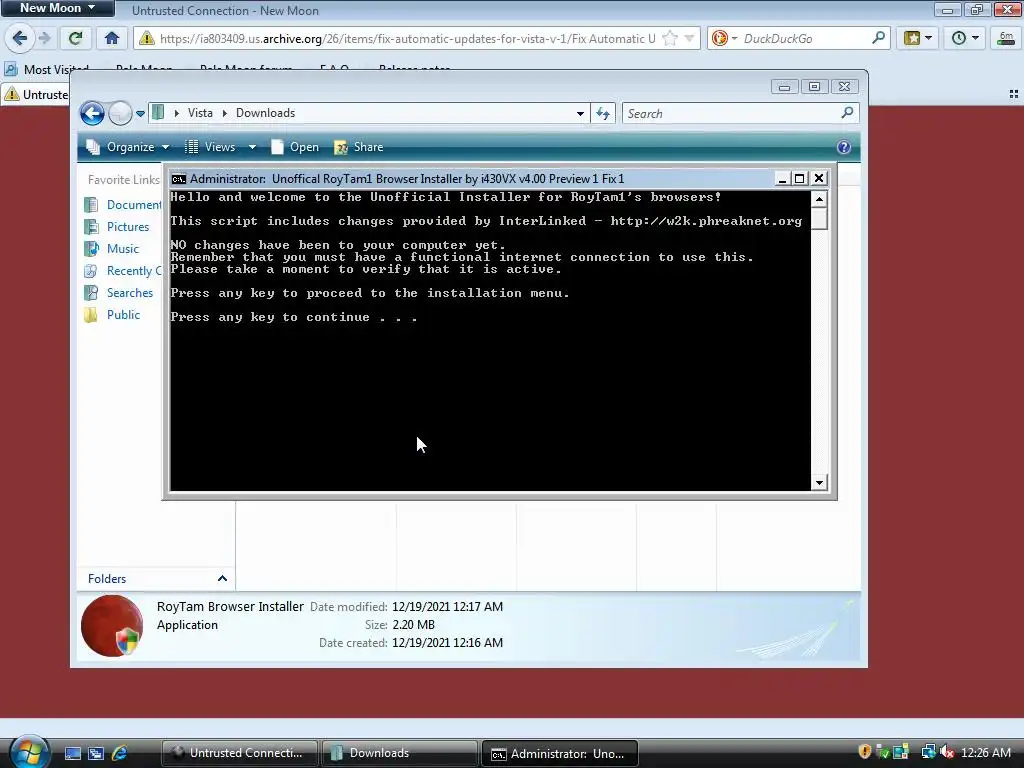Click the muted volume tray icon
1024x768 pixels.
pyautogui.click(x=947, y=752)
